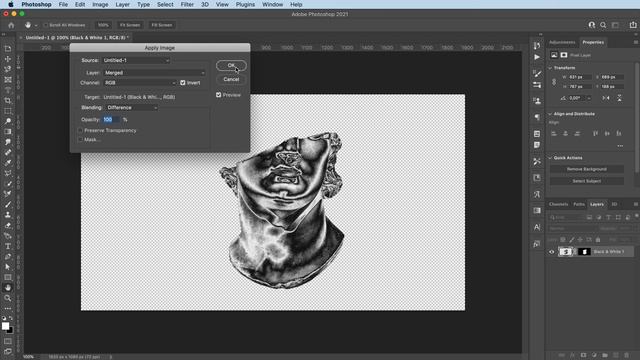Collapse the Transform section
This screenshot has height=360, width=640.
tap(550, 68)
